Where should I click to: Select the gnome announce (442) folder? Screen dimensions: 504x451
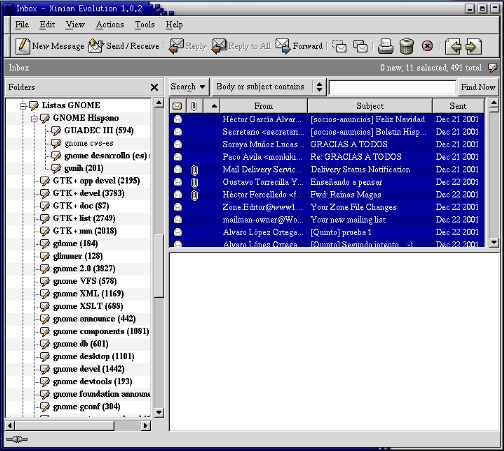(x=94, y=319)
